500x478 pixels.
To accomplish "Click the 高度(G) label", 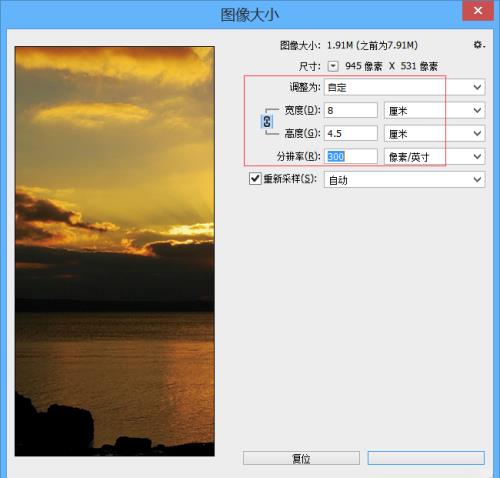I will point(302,133).
